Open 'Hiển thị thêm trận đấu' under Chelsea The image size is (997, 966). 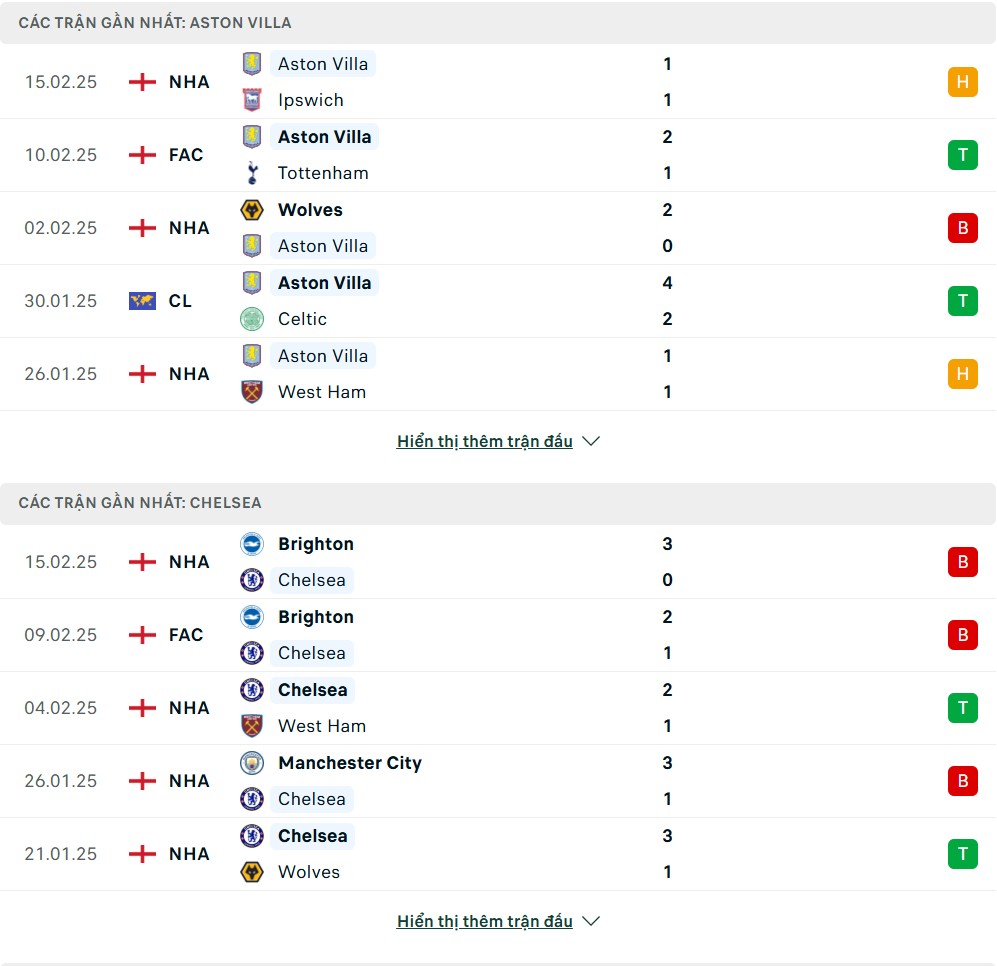pyautogui.click(x=484, y=921)
